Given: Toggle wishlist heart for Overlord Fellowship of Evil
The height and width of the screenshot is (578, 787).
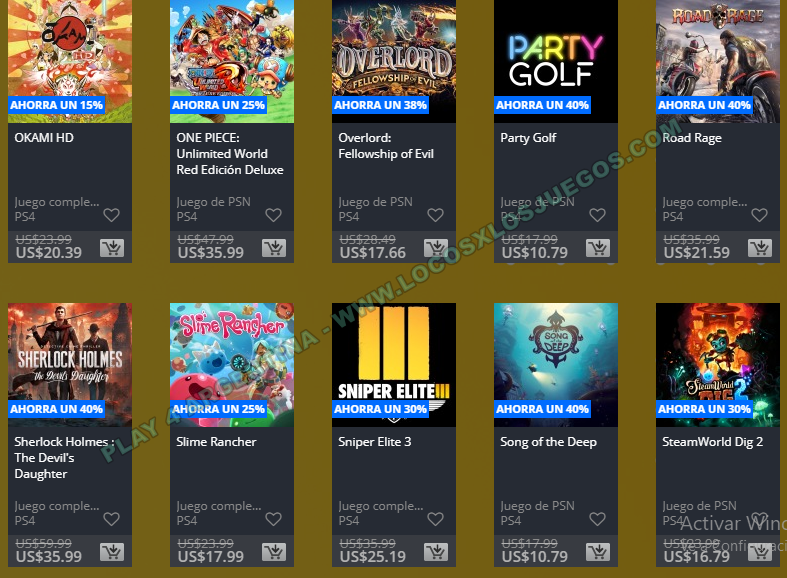Looking at the screenshot, I should point(435,215).
